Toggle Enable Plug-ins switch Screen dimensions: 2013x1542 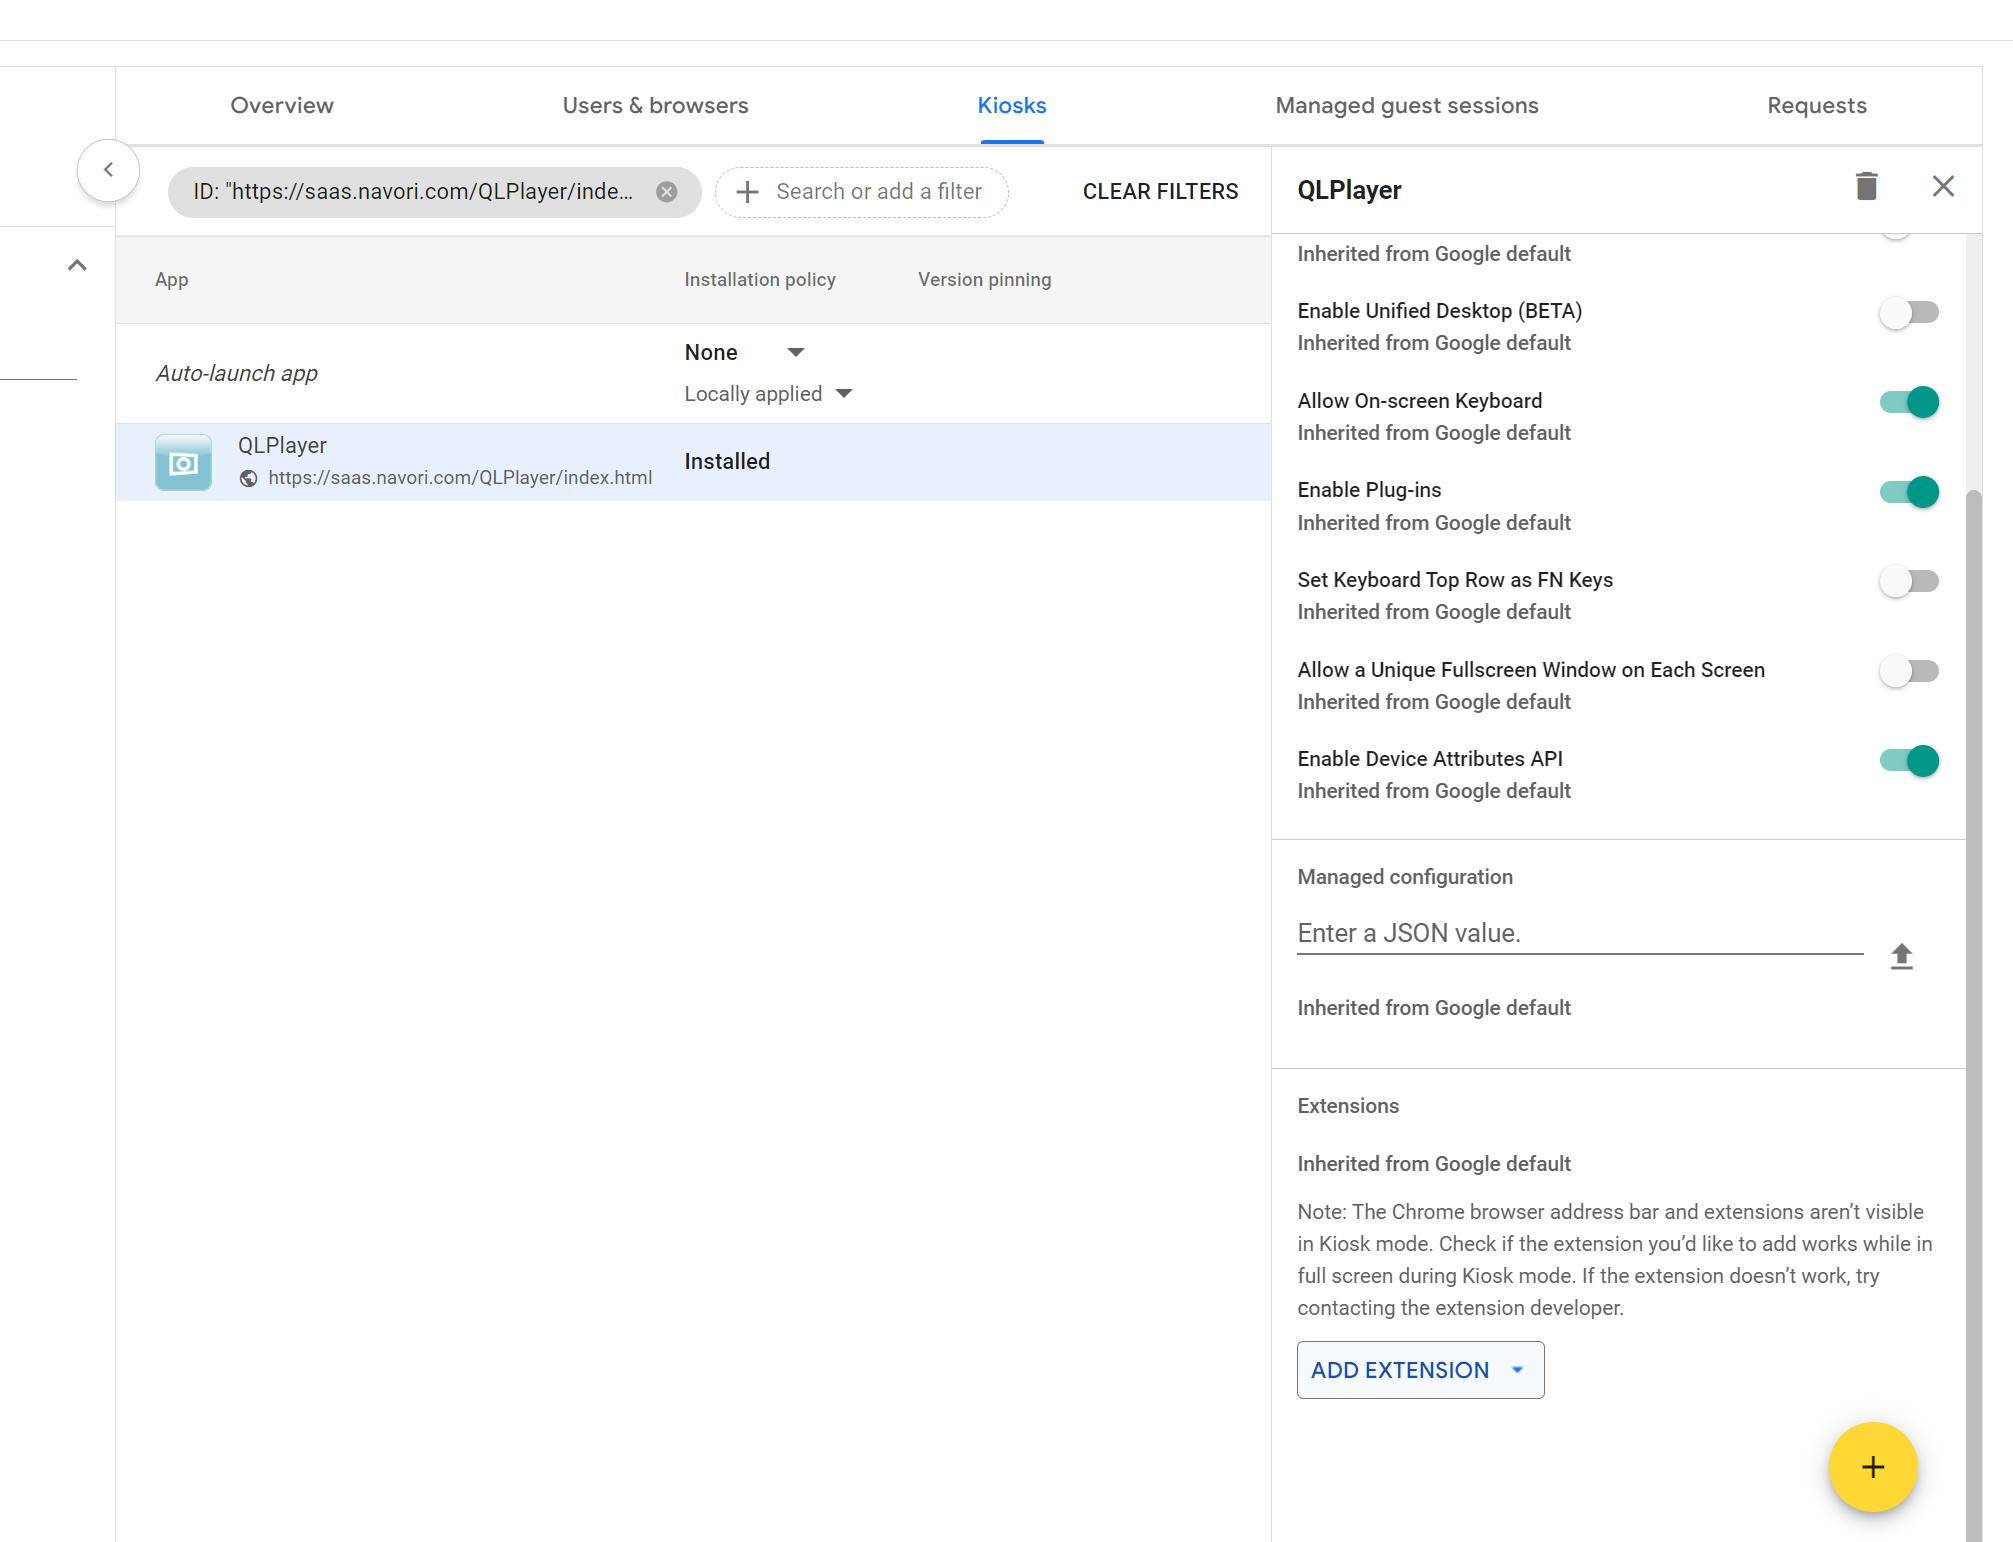1908,492
